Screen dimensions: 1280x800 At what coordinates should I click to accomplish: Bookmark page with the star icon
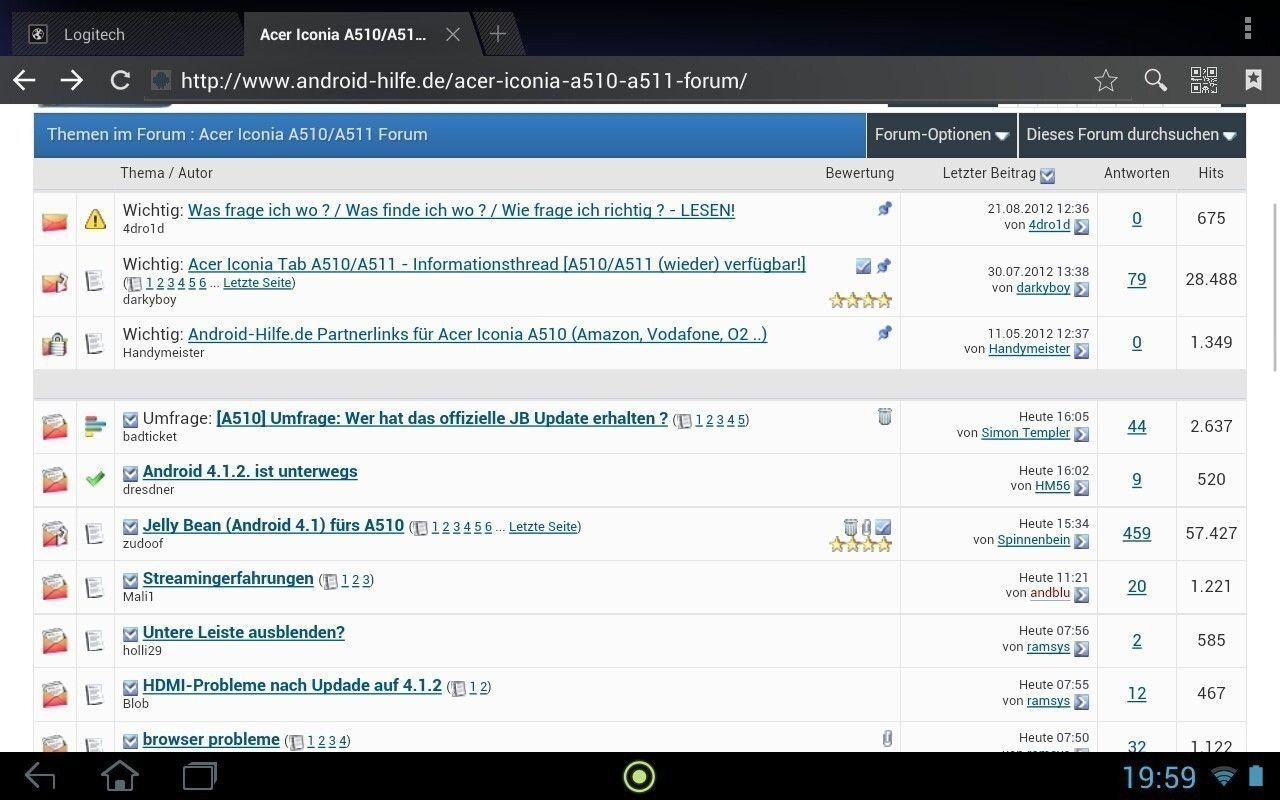1105,81
